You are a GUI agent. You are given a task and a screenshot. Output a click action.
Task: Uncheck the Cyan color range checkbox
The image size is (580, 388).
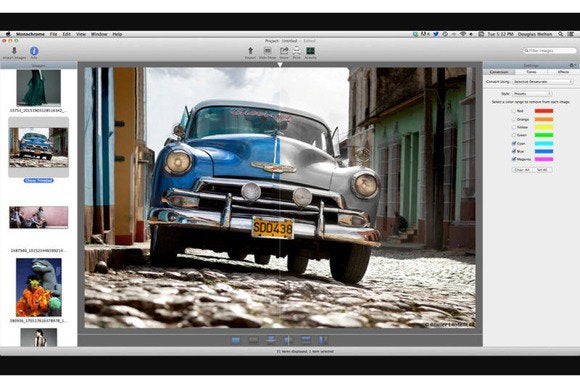(513, 143)
